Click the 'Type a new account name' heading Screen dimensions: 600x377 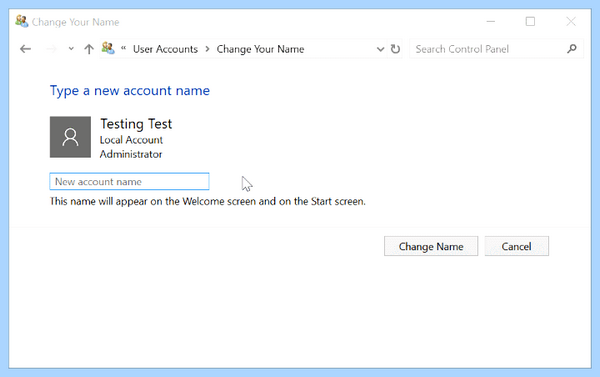(x=130, y=91)
